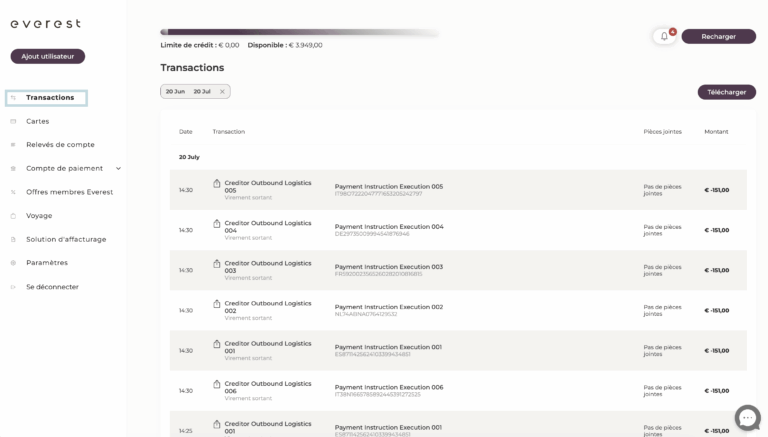Click the Télécharger button

tap(726, 92)
